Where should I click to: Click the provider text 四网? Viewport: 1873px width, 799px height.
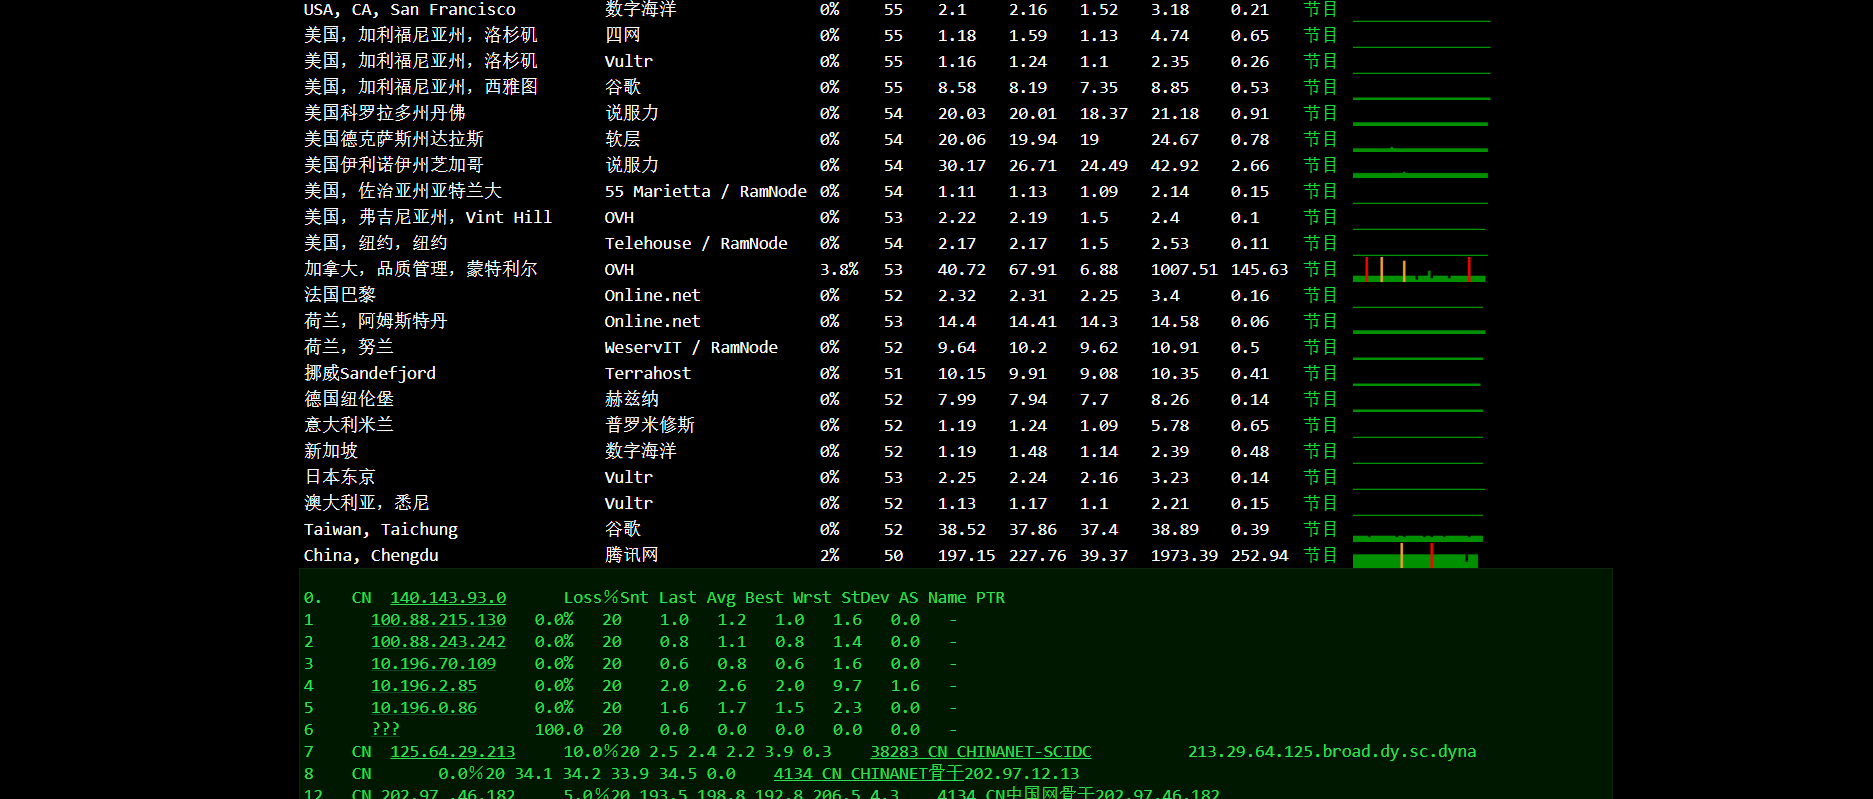coord(623,35)
